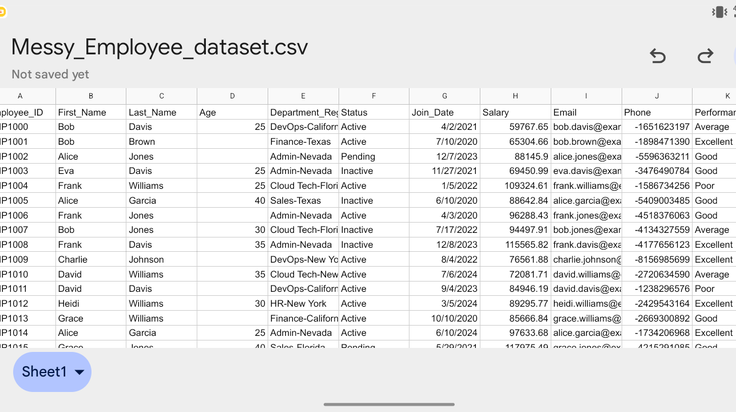The width and height of the screenshot is (736, 412).
Task: Click the Salary header cell
Action: tap(515, 112)
